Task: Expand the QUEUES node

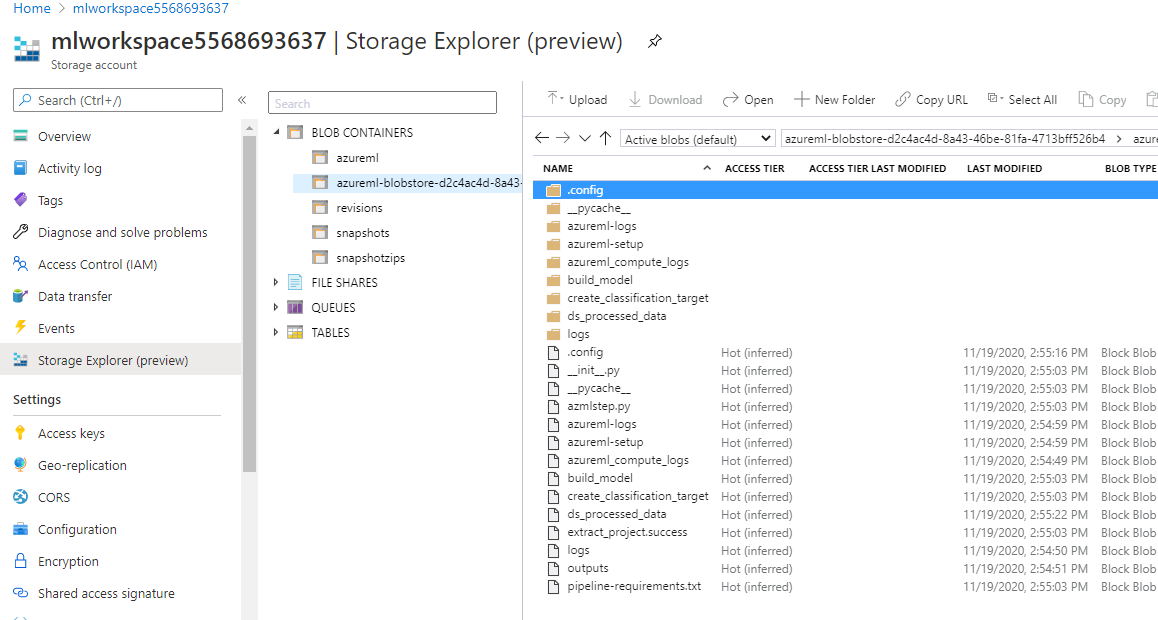Action: coord(276,307)
